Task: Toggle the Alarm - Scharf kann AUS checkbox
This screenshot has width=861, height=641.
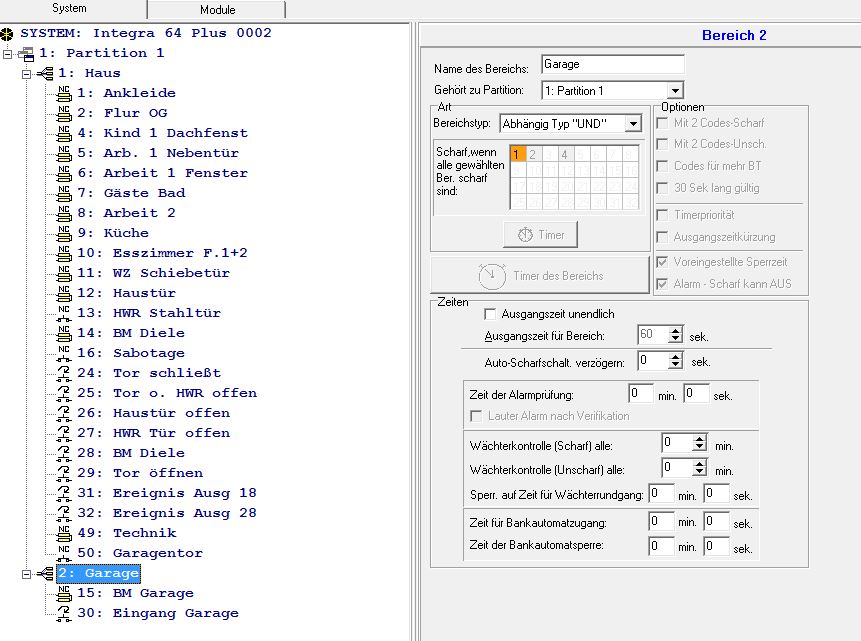Action: coord(664,284)
